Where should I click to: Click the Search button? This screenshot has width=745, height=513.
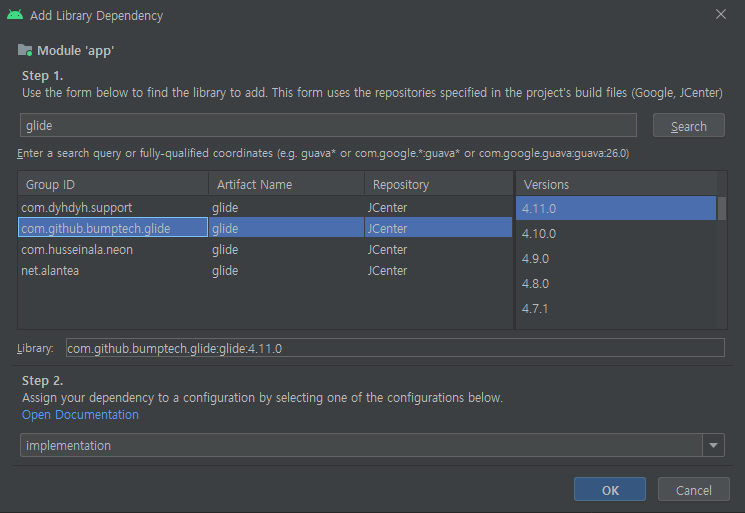(x=688, y=125)
